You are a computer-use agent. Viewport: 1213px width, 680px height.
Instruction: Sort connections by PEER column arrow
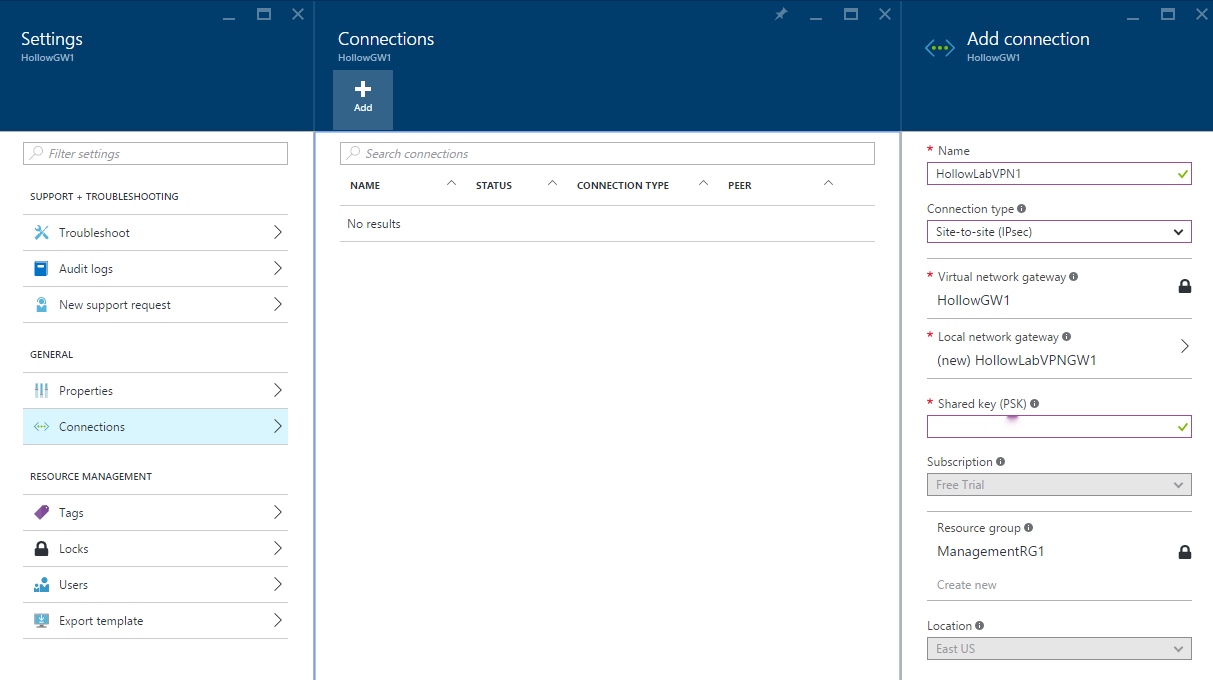tap(828, 183)
